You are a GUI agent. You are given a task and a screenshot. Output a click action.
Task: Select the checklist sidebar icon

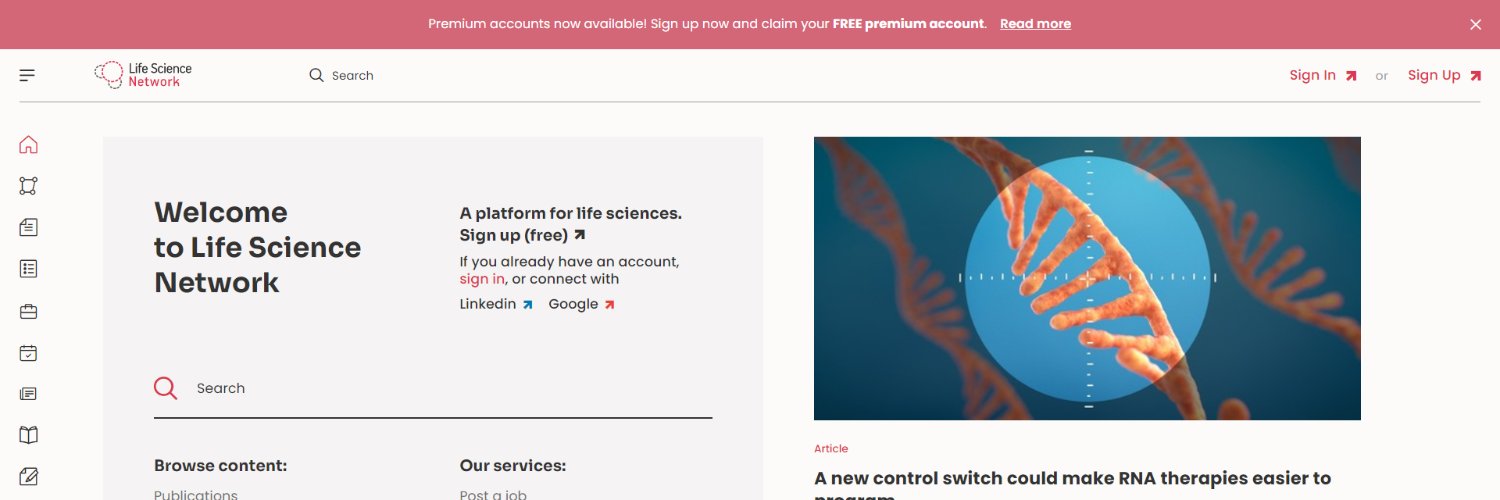pyautogui.click(x=28, y=268)
